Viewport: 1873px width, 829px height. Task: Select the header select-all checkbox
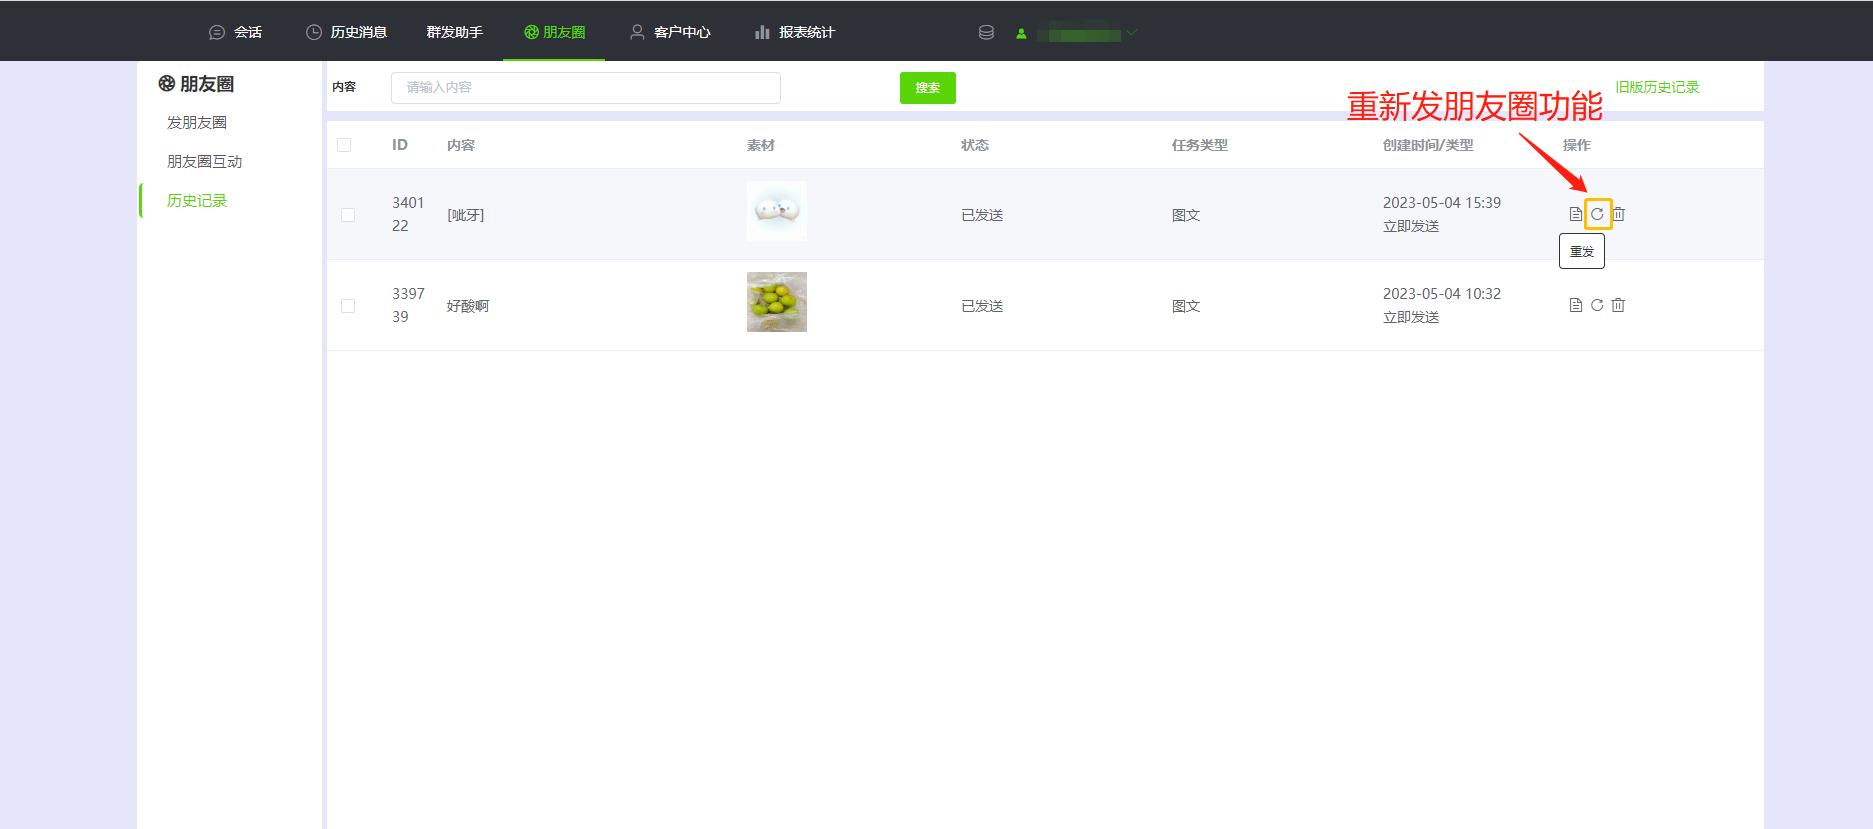pos(344,145)
